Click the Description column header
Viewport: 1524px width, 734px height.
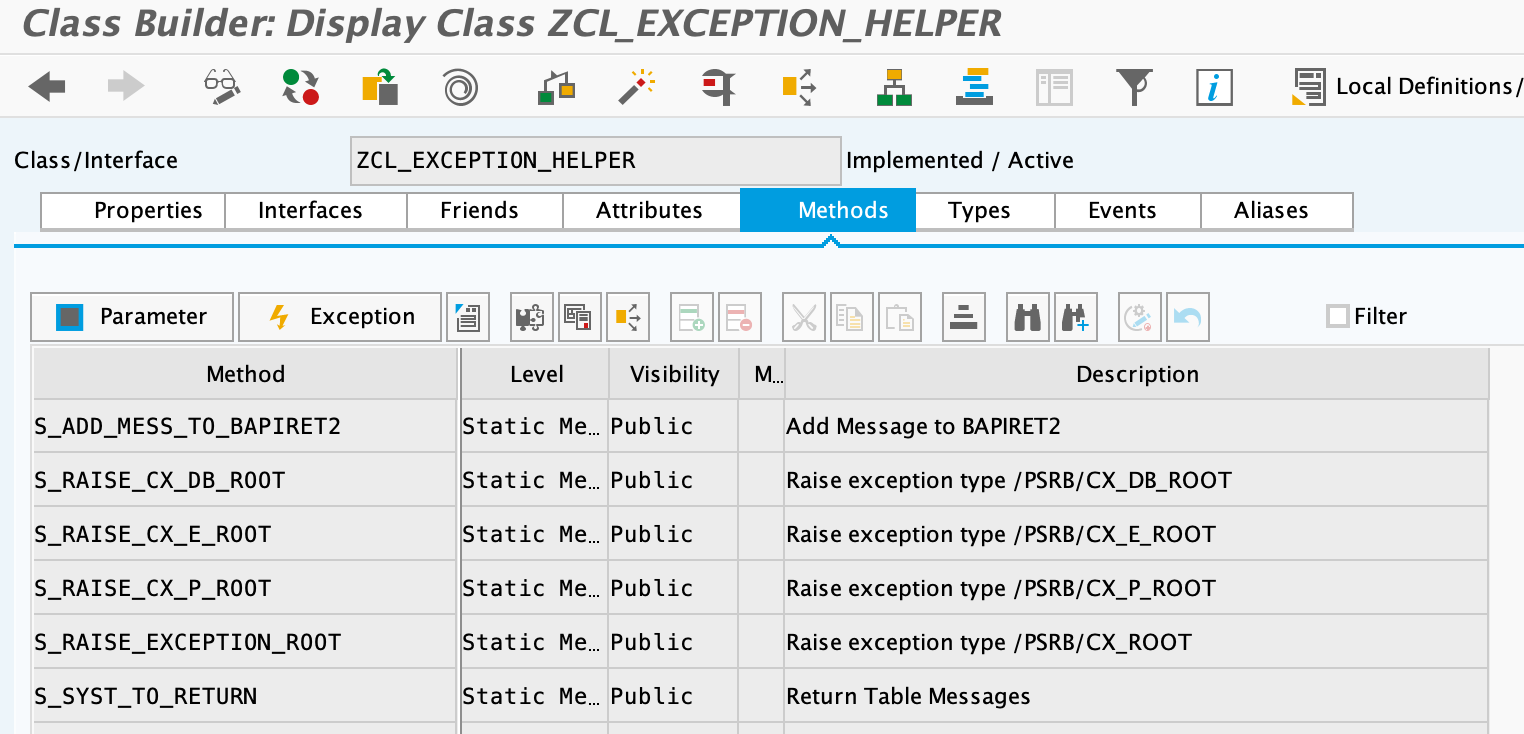click(1137, 374)
